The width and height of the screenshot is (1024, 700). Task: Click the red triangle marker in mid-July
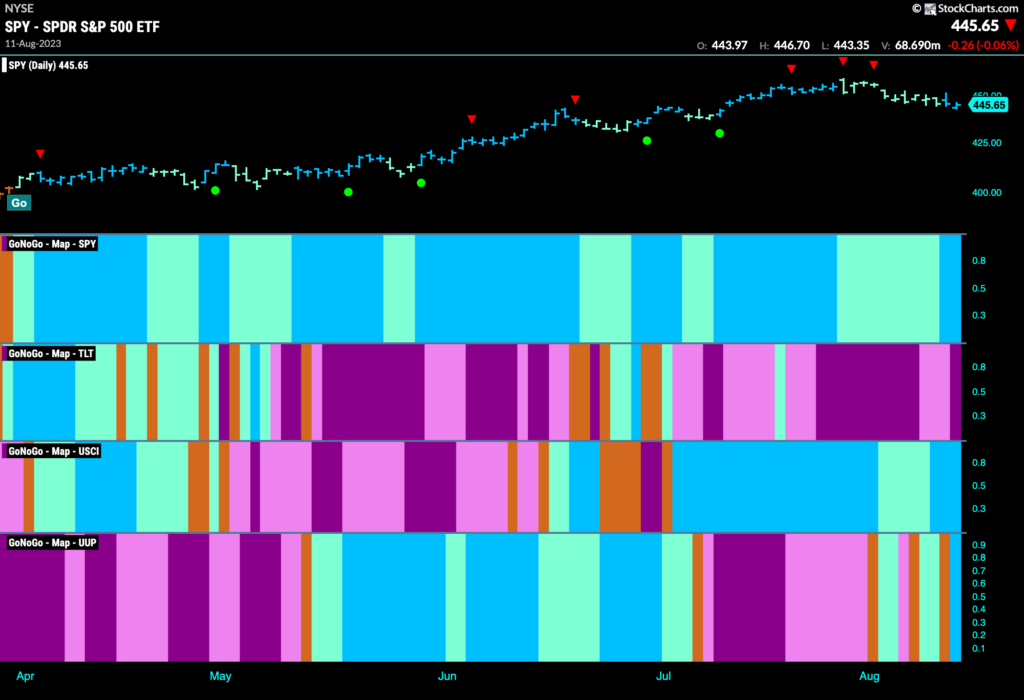click(x=792, y=69)
